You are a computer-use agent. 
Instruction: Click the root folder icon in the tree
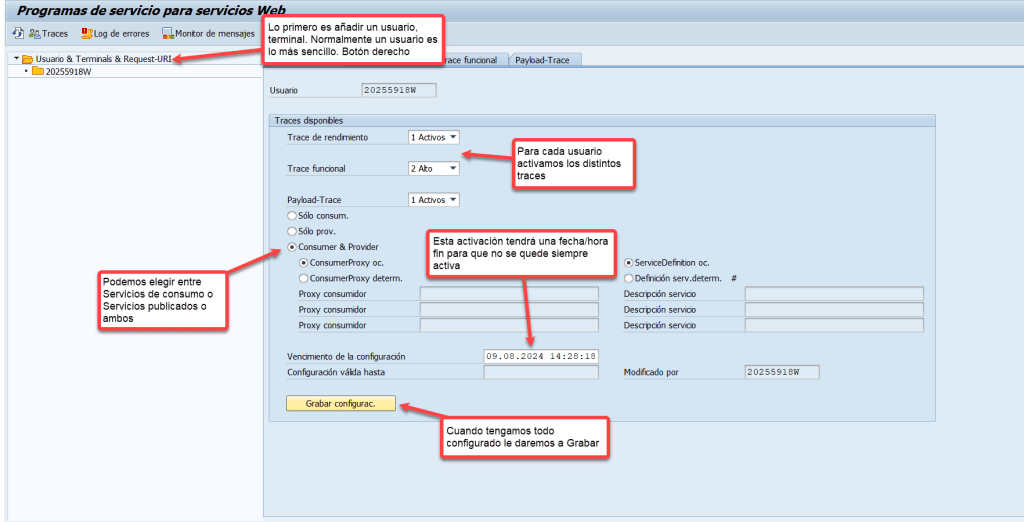[28, 59]
